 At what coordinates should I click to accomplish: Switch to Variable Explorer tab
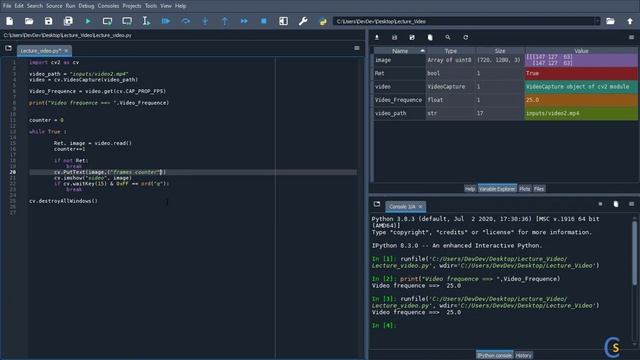(x=497, y=189)
